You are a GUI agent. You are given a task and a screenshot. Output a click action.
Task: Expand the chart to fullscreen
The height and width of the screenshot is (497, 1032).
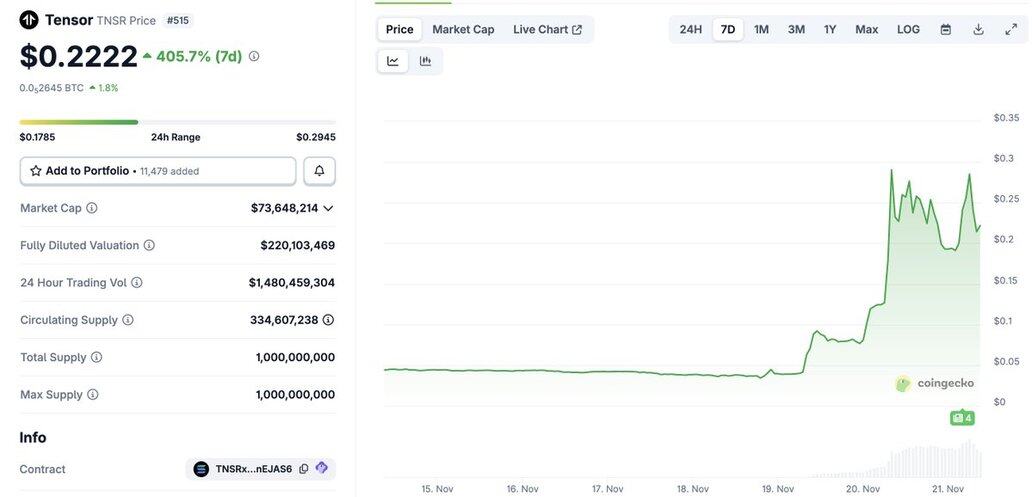[x=1011, y=29]
